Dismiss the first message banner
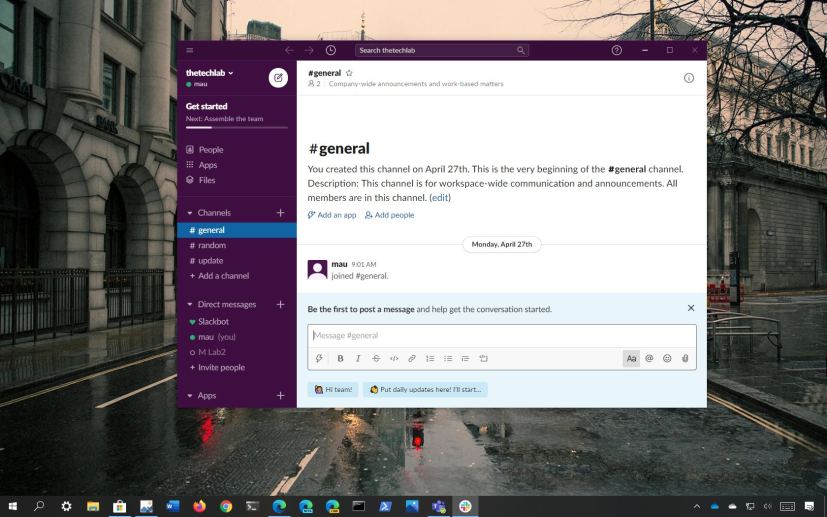Image resolution: width=827 pixels, height=517 pixels. click(691, 308)
